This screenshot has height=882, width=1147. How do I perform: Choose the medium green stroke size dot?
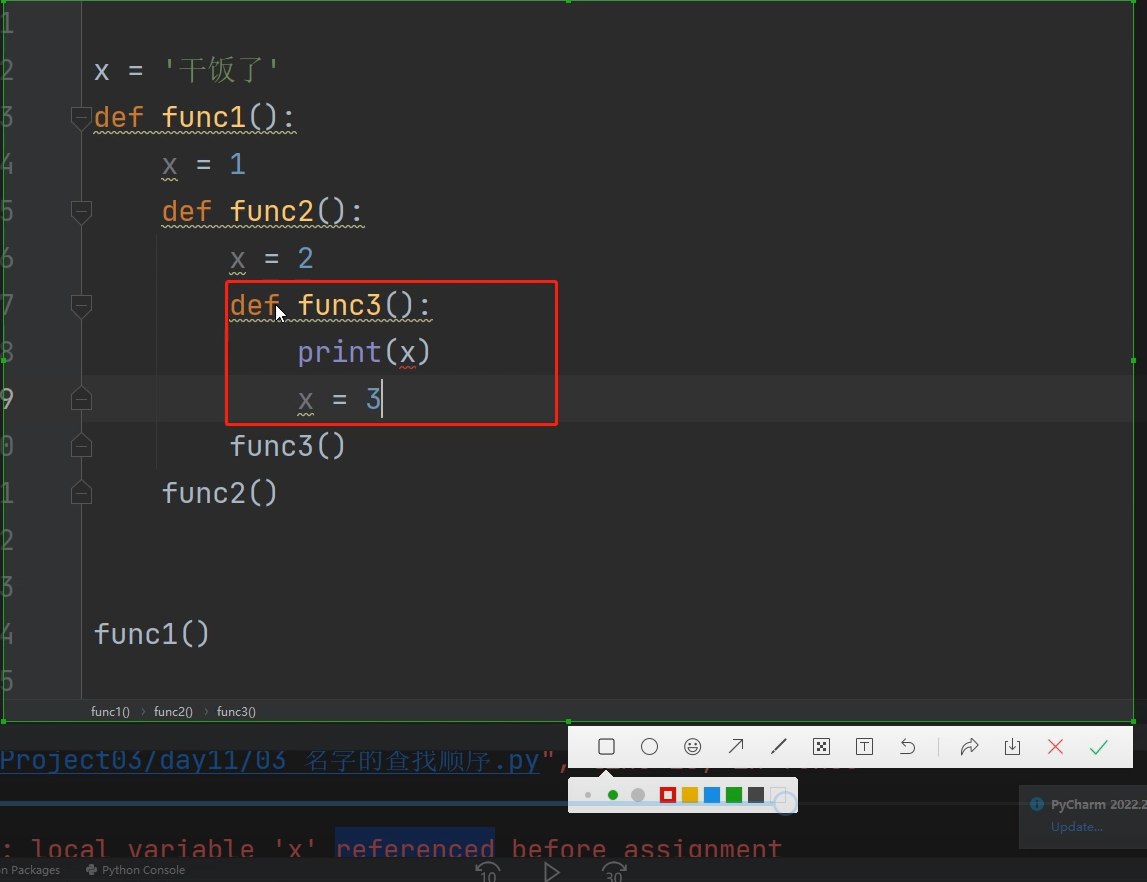613,795
